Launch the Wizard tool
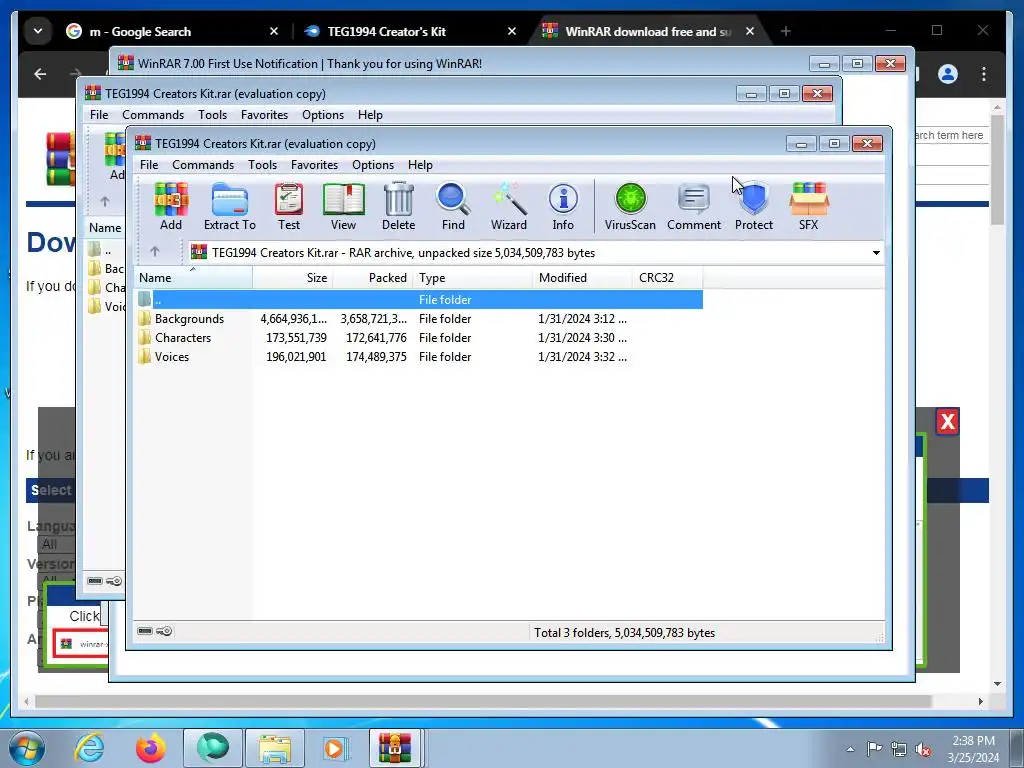This screenshot has width=1024, height=768. point(509,206)
